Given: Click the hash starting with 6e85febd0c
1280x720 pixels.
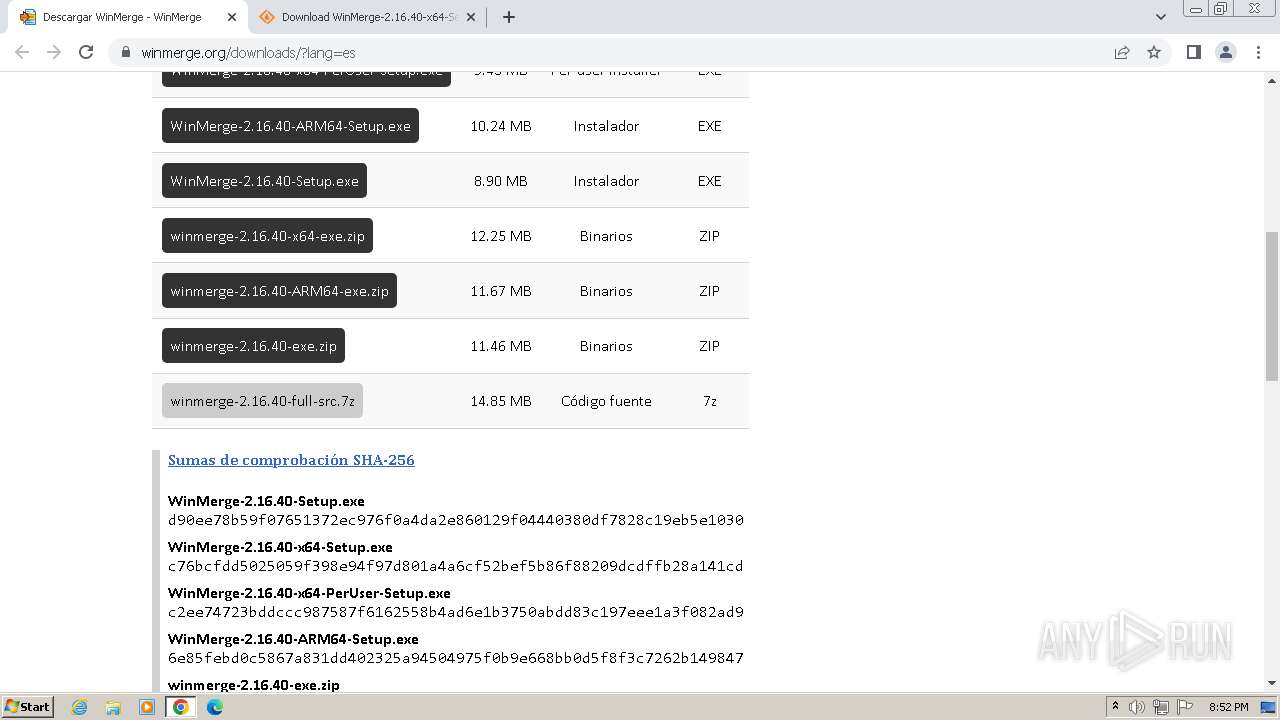Looking at the screenshot, I should pyautogui.click(x=456, y=658).
